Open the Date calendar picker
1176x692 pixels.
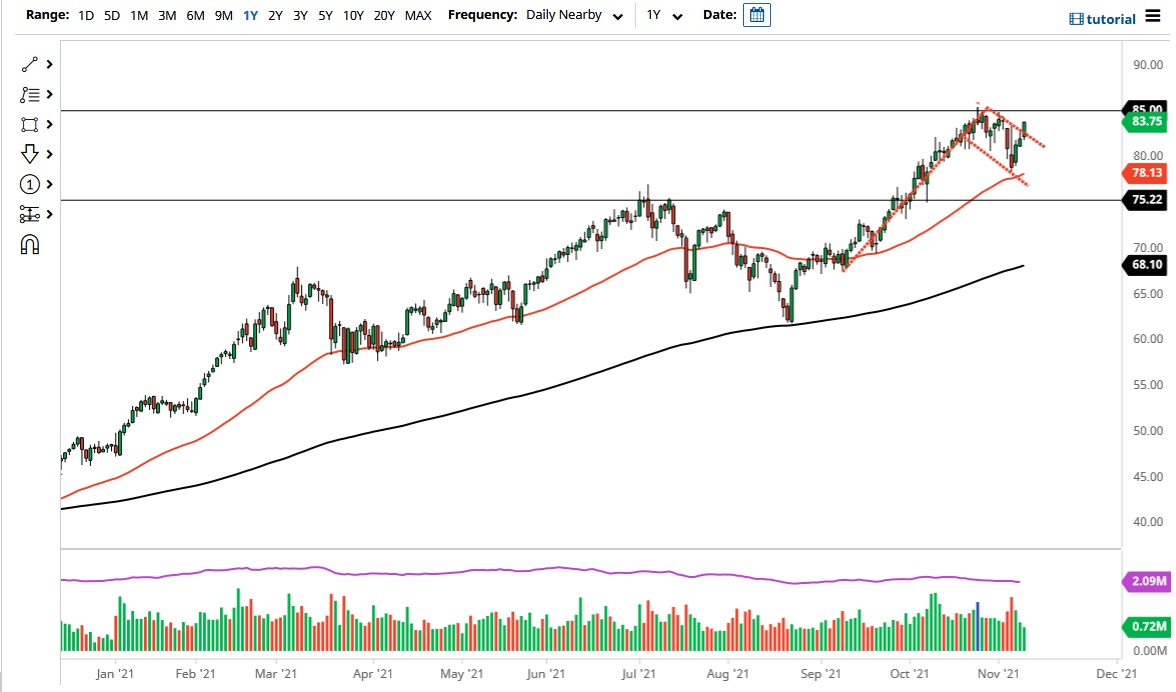[756, 15]
